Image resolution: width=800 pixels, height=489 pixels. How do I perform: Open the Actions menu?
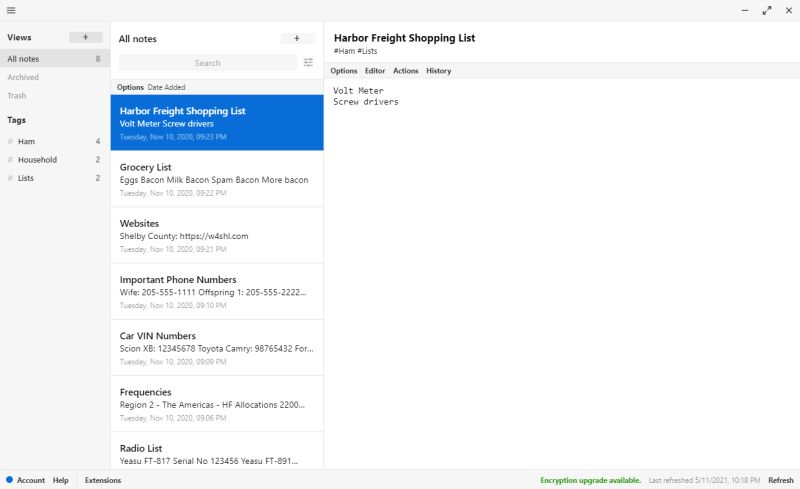point(406,71)
